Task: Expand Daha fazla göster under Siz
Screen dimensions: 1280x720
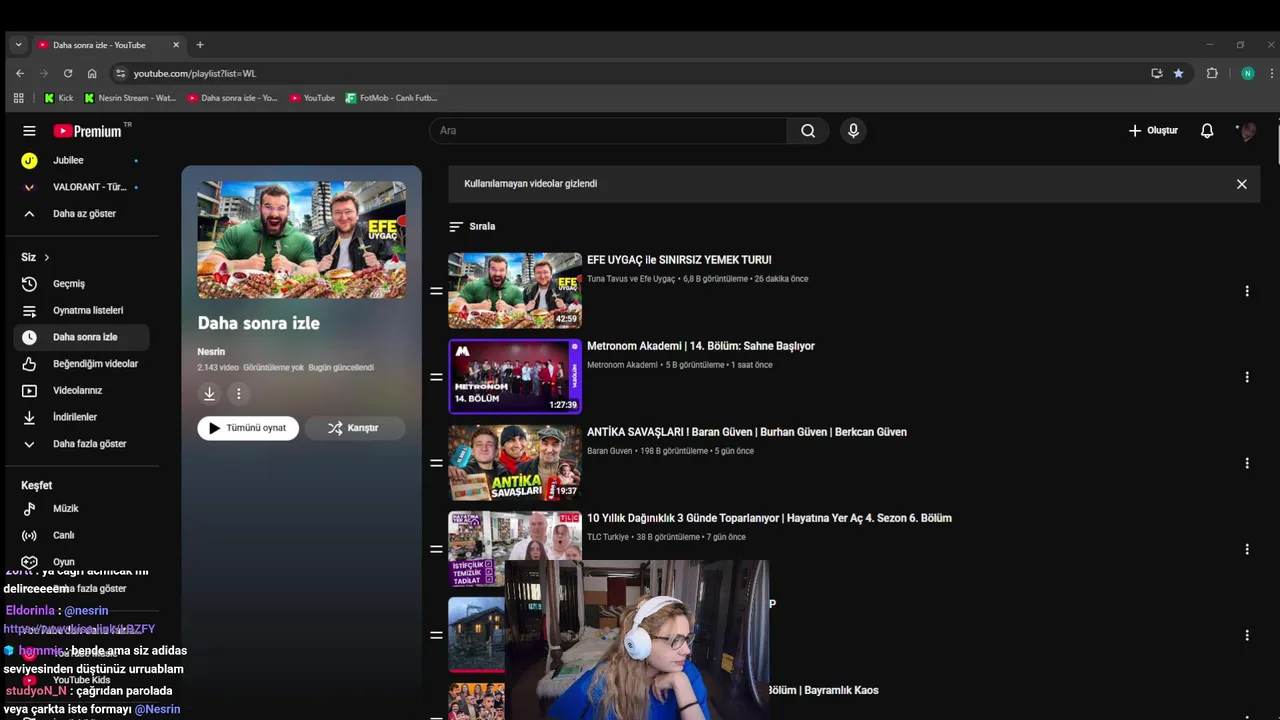Action: click(82, 444)
